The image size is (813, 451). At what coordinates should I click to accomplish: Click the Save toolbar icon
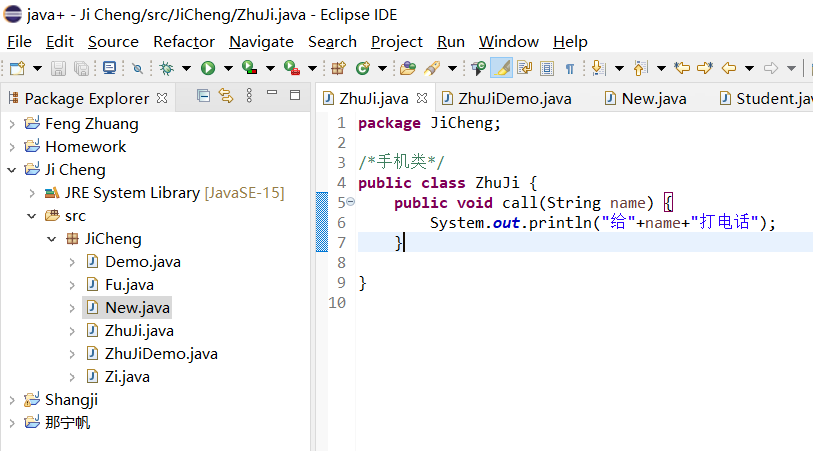pyautogui.click(x=58, y=68)
